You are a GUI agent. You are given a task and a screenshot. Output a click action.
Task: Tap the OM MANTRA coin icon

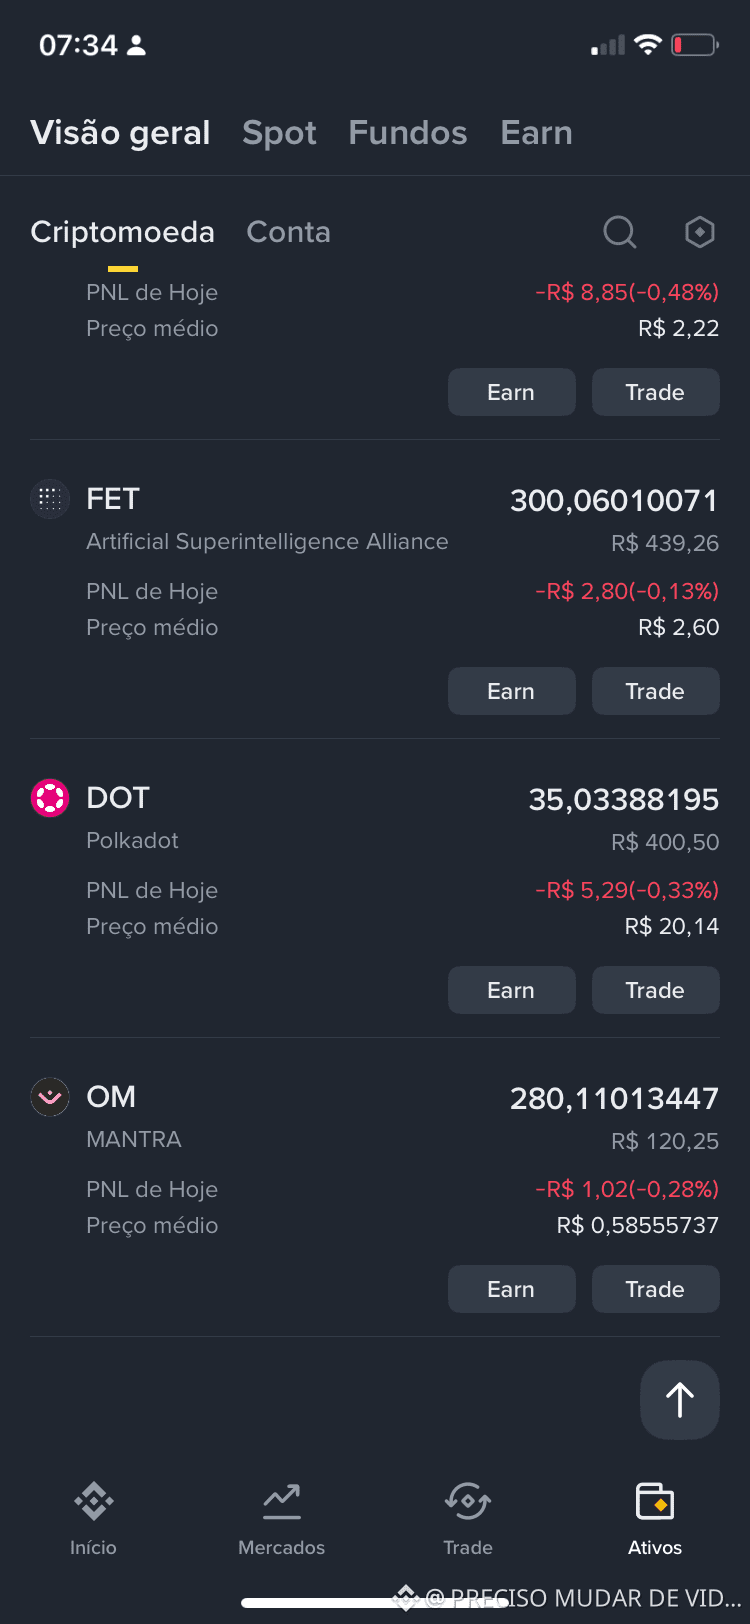pyautogui.click(x=50, y=1096)
